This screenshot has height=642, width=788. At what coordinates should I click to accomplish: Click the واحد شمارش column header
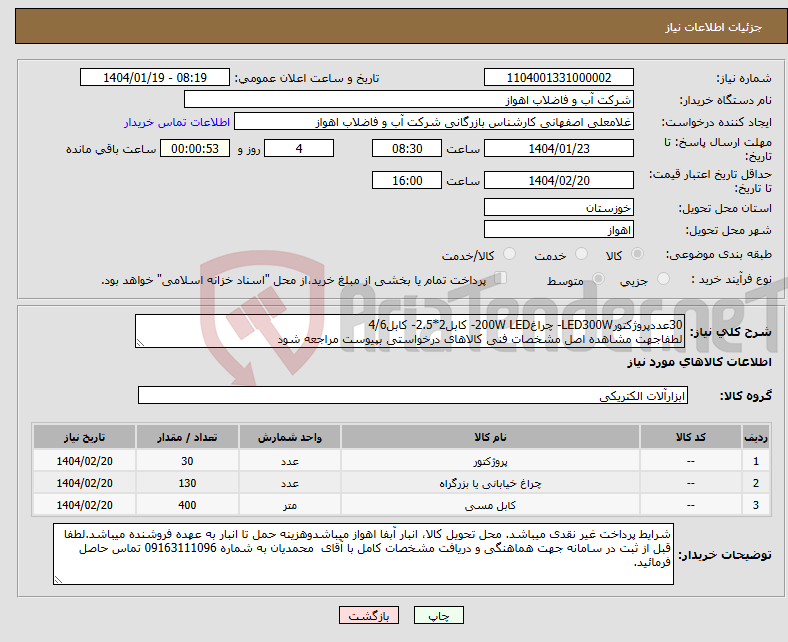pos(289,437)
